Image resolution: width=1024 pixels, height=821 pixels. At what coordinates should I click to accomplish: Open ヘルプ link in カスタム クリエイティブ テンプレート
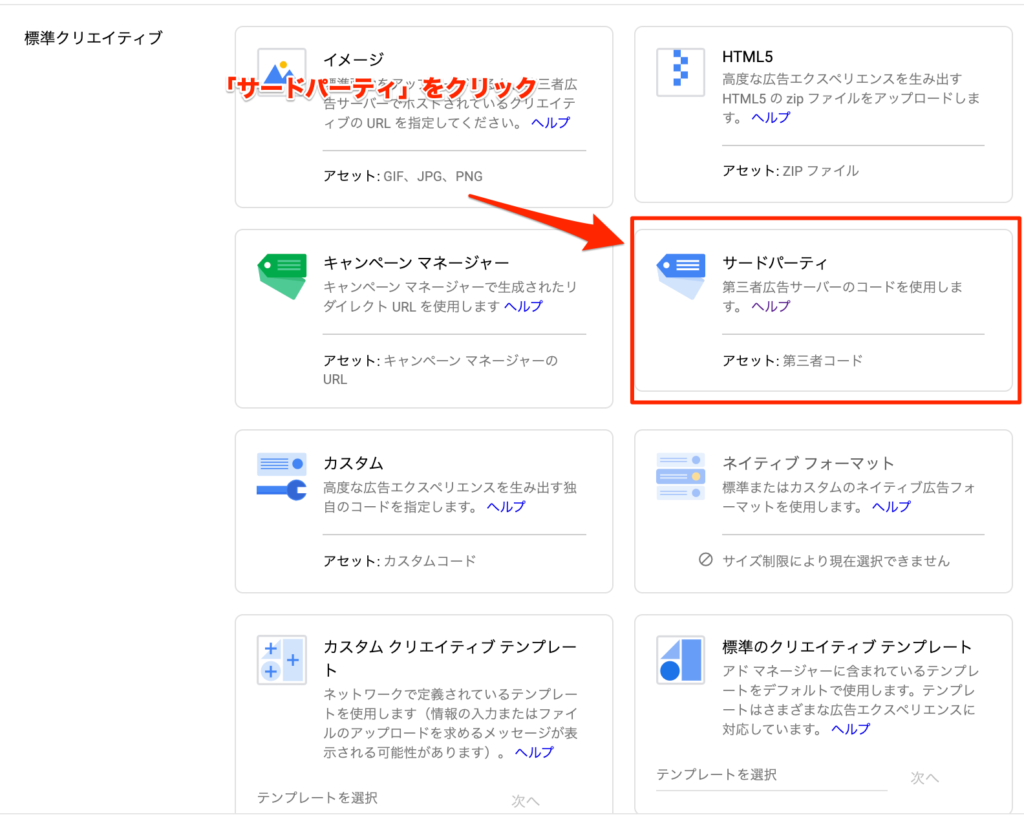tap(534, 752)
